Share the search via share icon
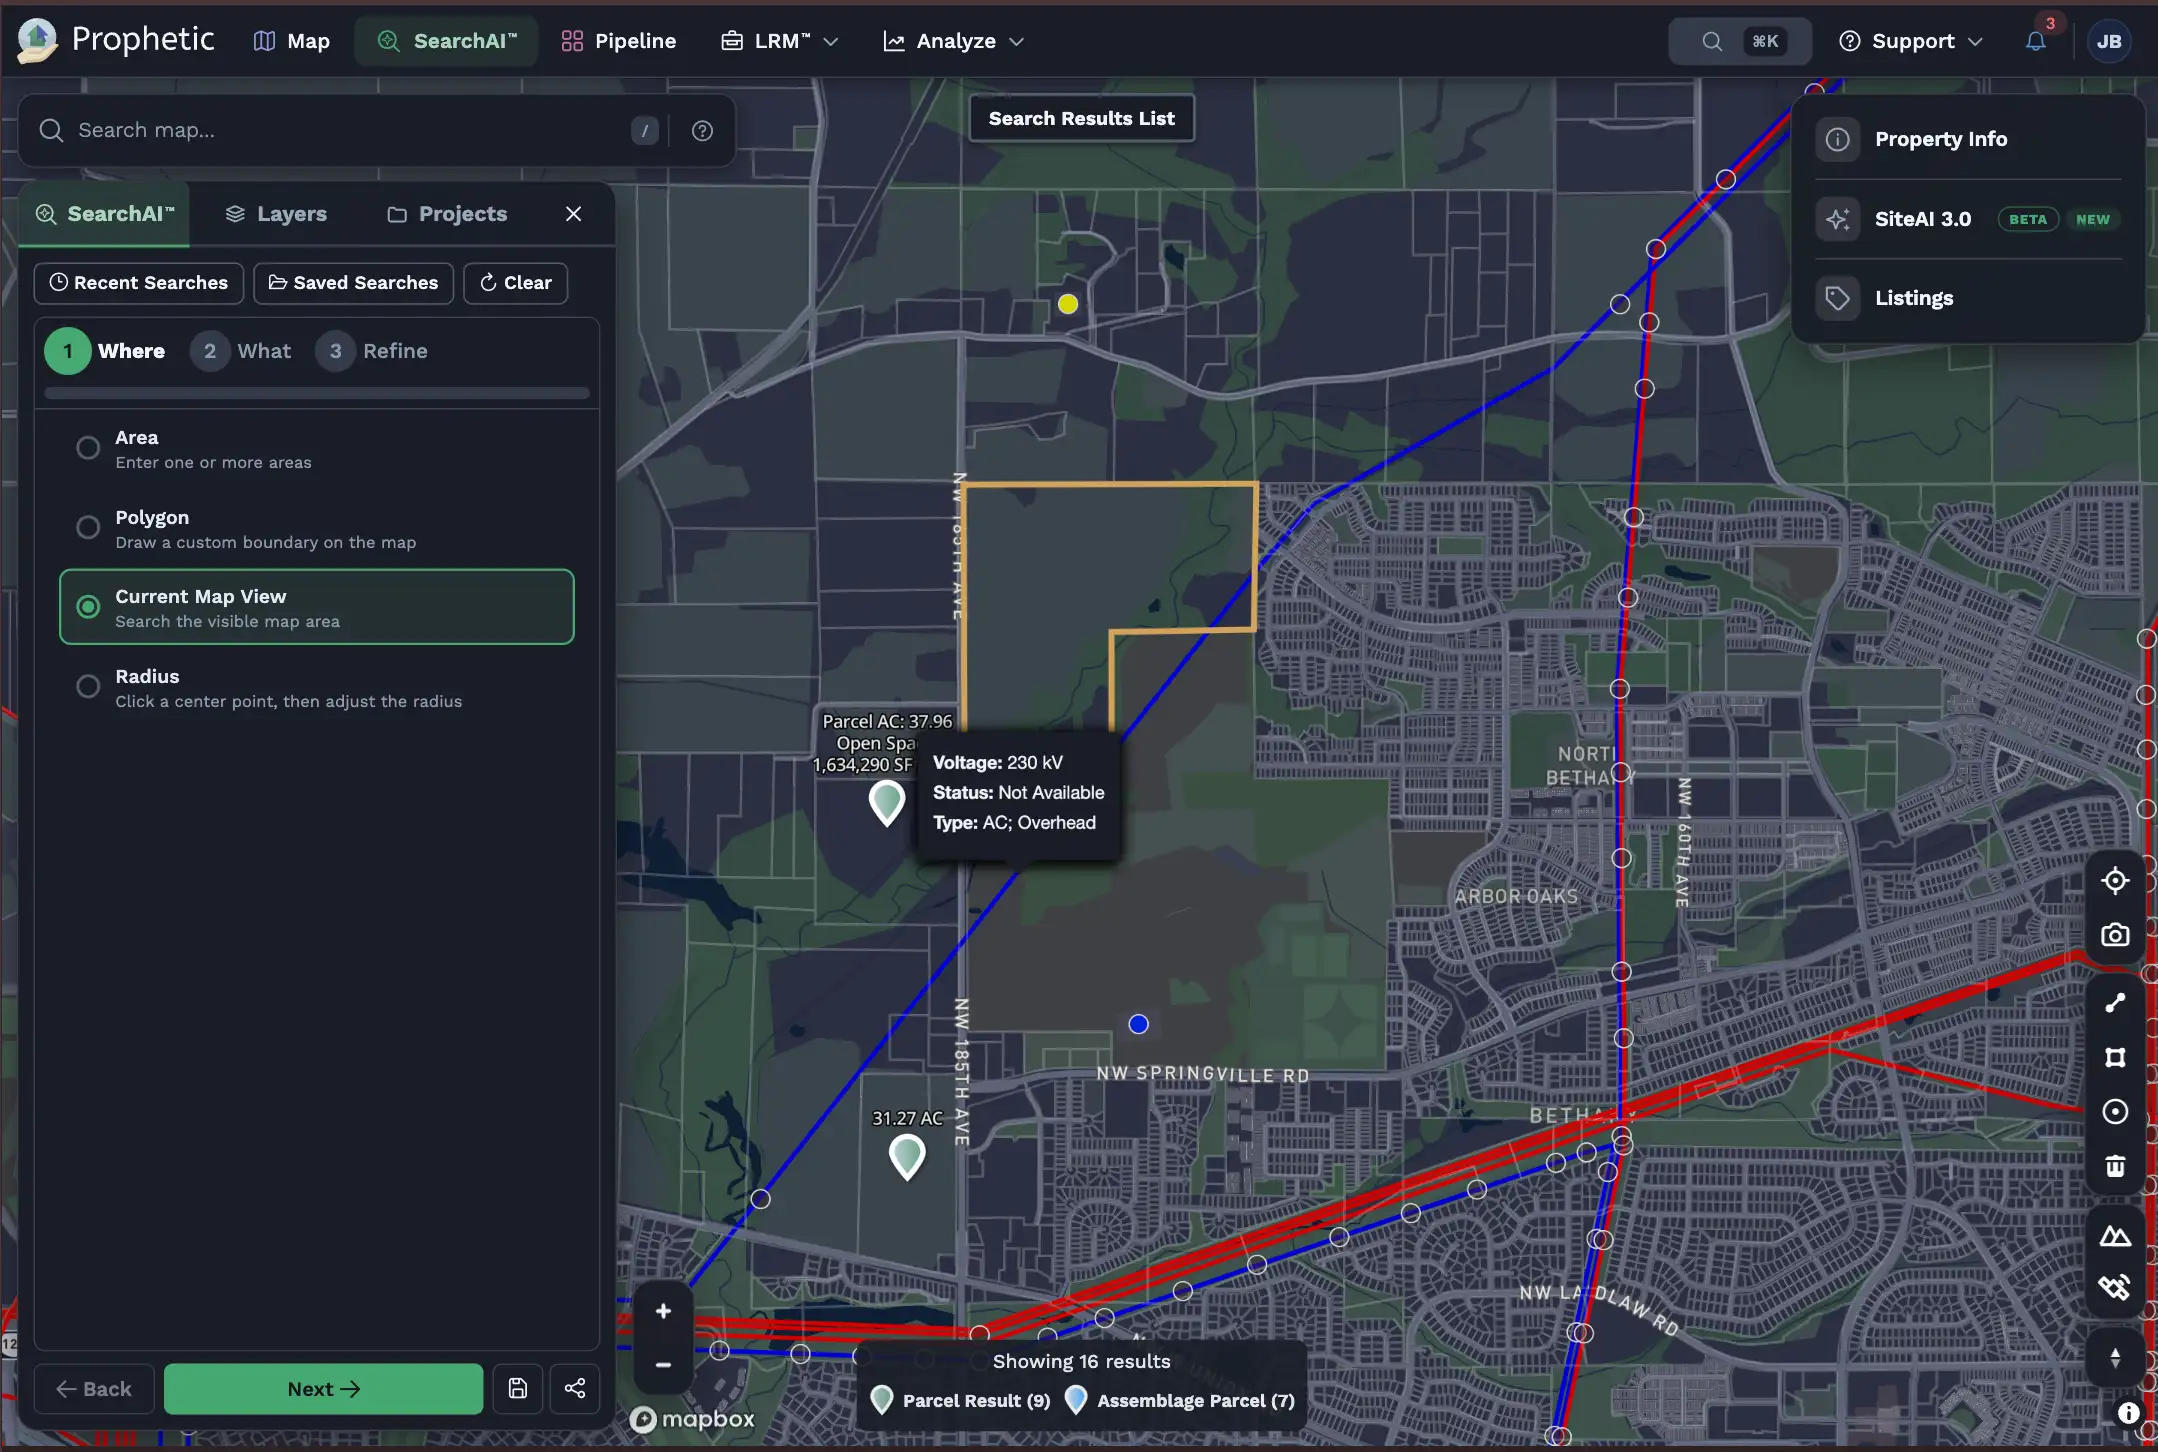 575,1388
